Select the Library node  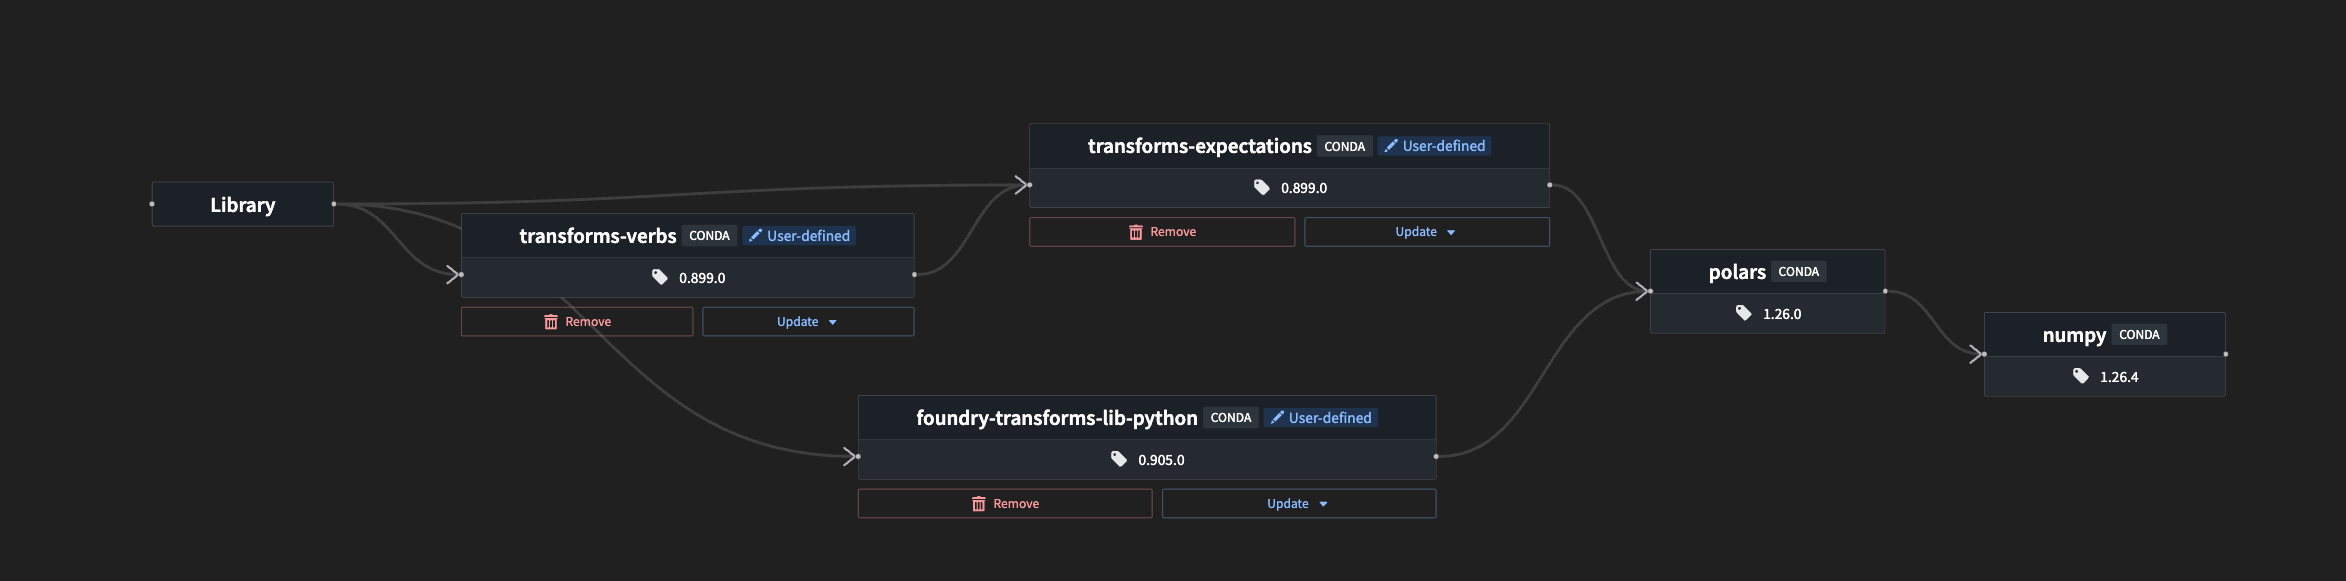242,204
